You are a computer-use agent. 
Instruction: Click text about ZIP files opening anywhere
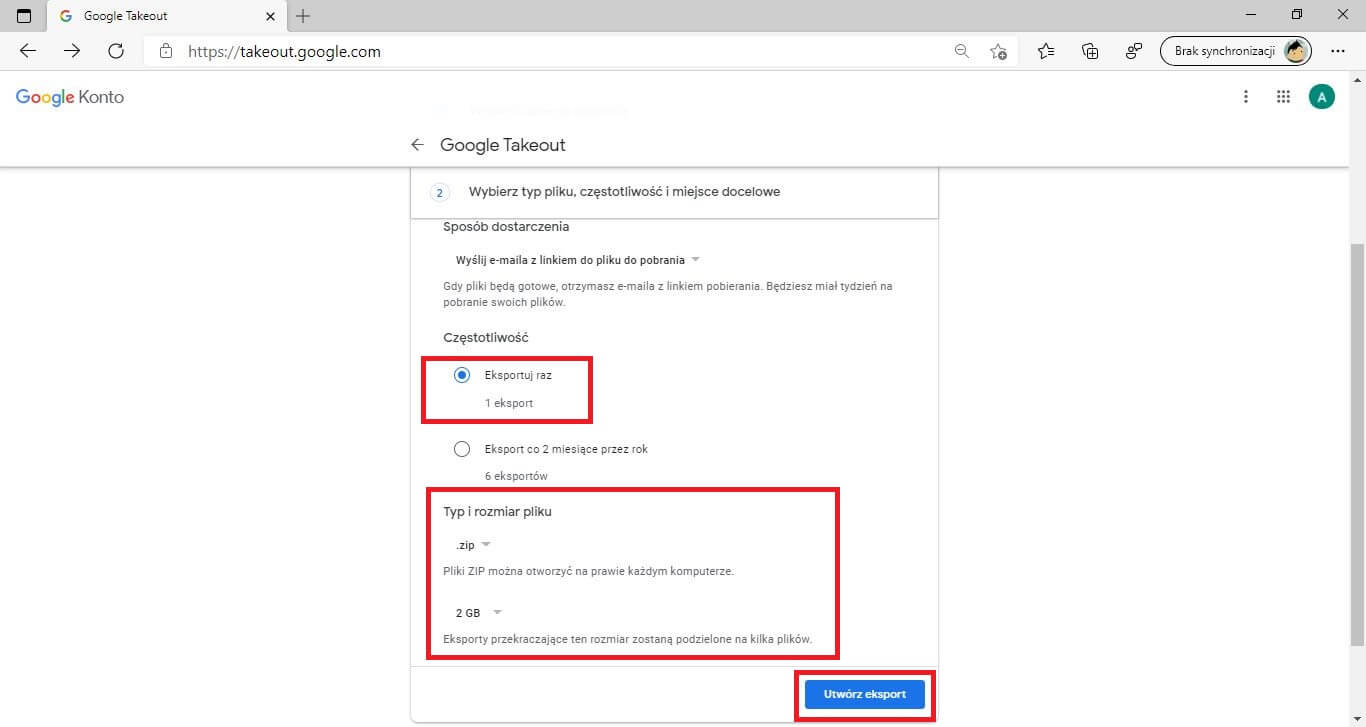tap(589, 572)
